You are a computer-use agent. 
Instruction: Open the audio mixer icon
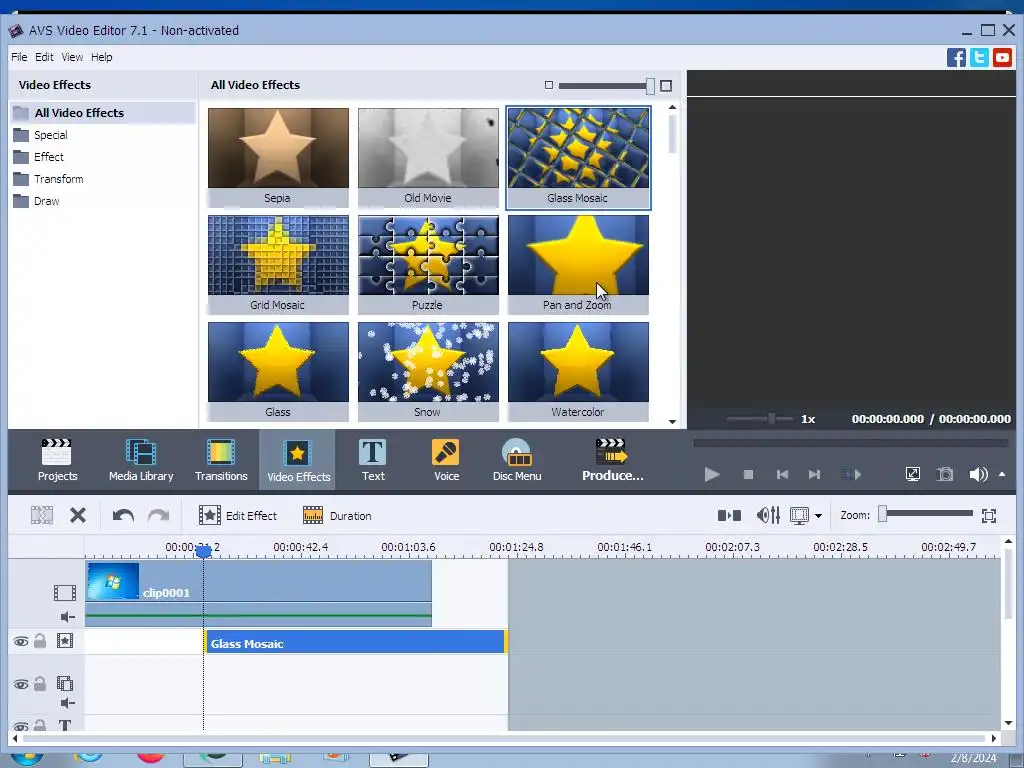pyautogui.click(x=768, y=515)
